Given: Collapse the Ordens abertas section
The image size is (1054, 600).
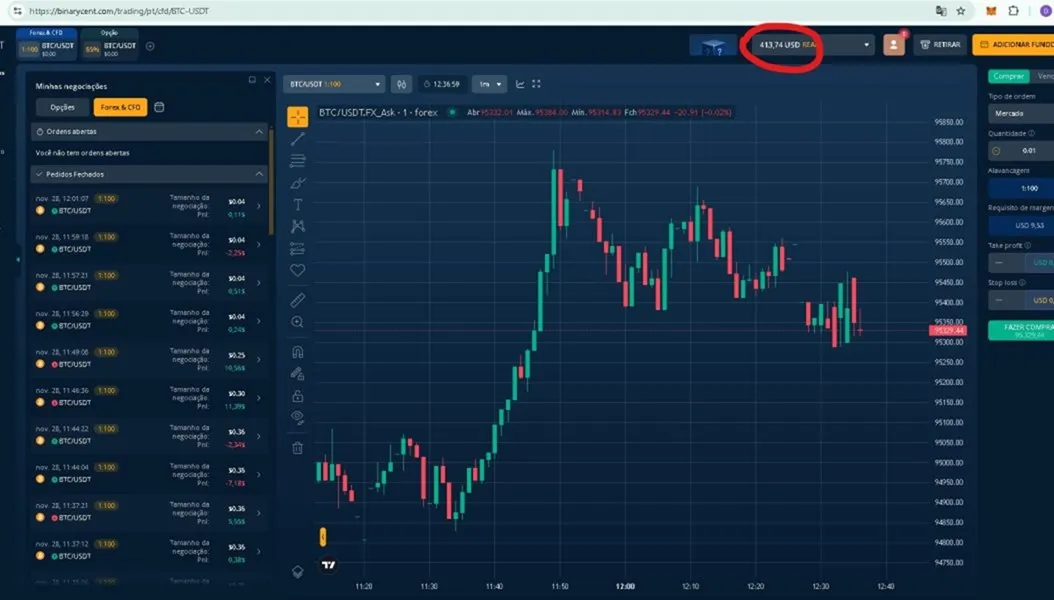Looking at the screenshot, I should pos(150,132).
